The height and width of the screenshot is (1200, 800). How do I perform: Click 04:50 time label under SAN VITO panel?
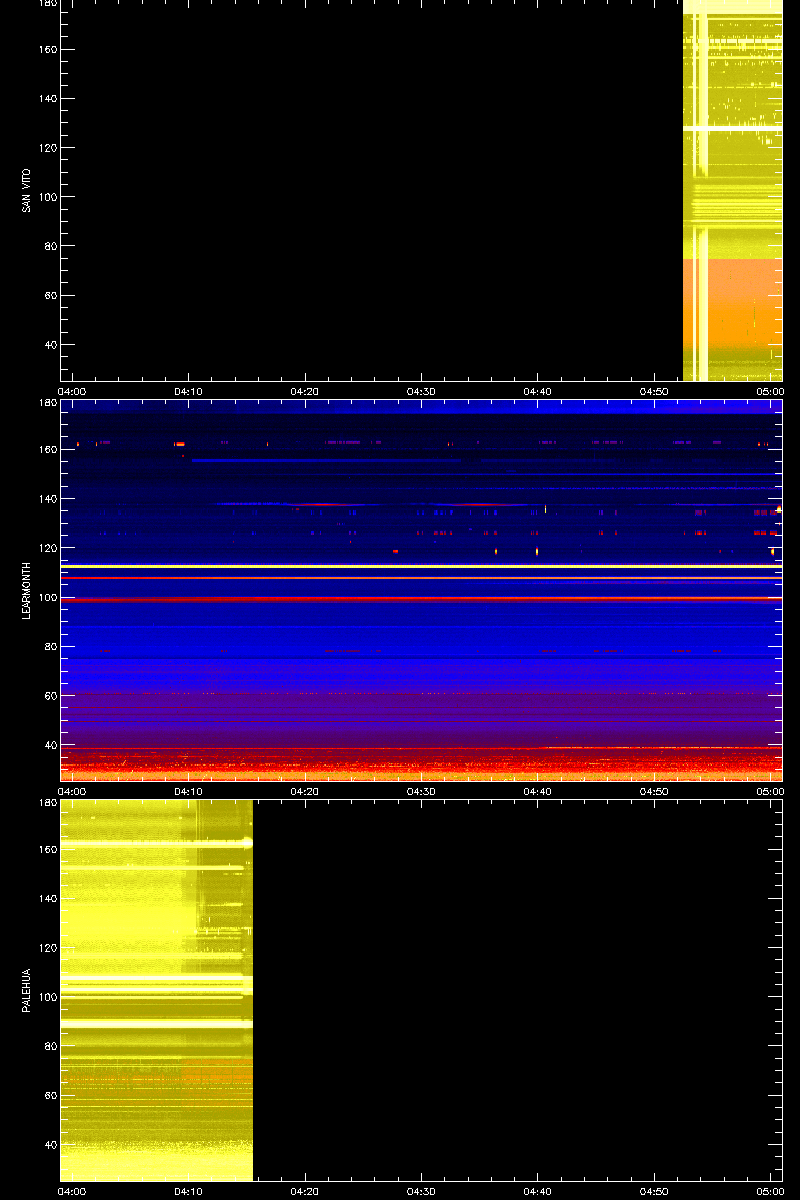pyautogui.click(x=654, y=391)
